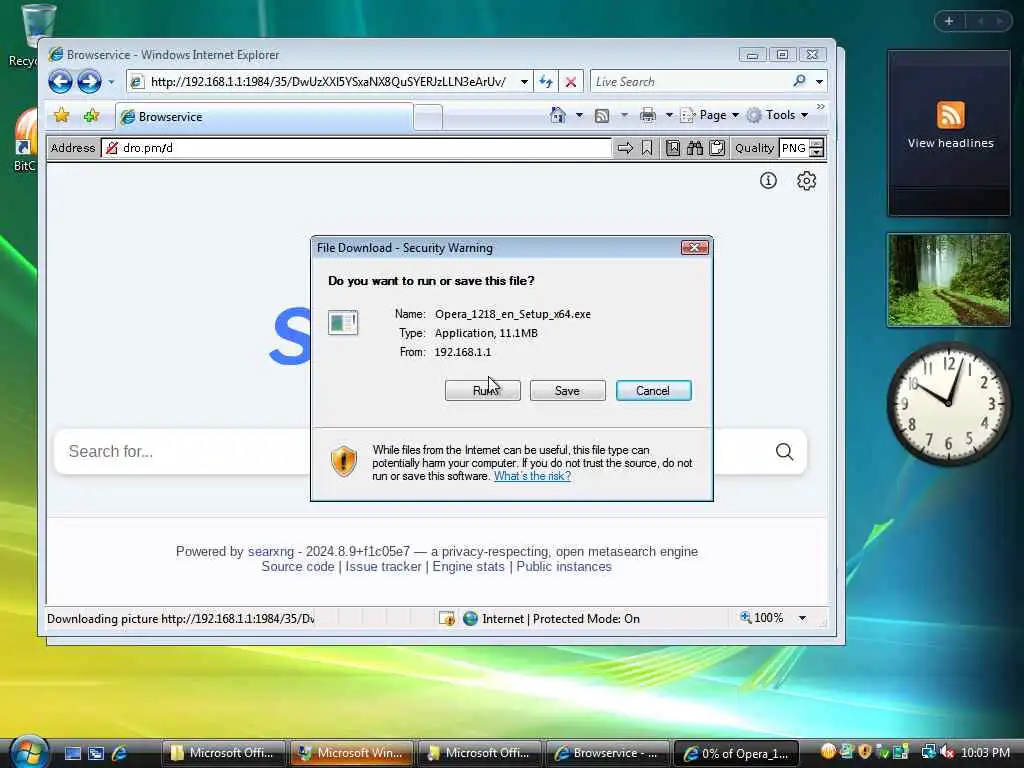Image resolution: width=1024 pixels, height=768 pixels.
Task: Open the Issue tracker link
Action: coord(383,566)
